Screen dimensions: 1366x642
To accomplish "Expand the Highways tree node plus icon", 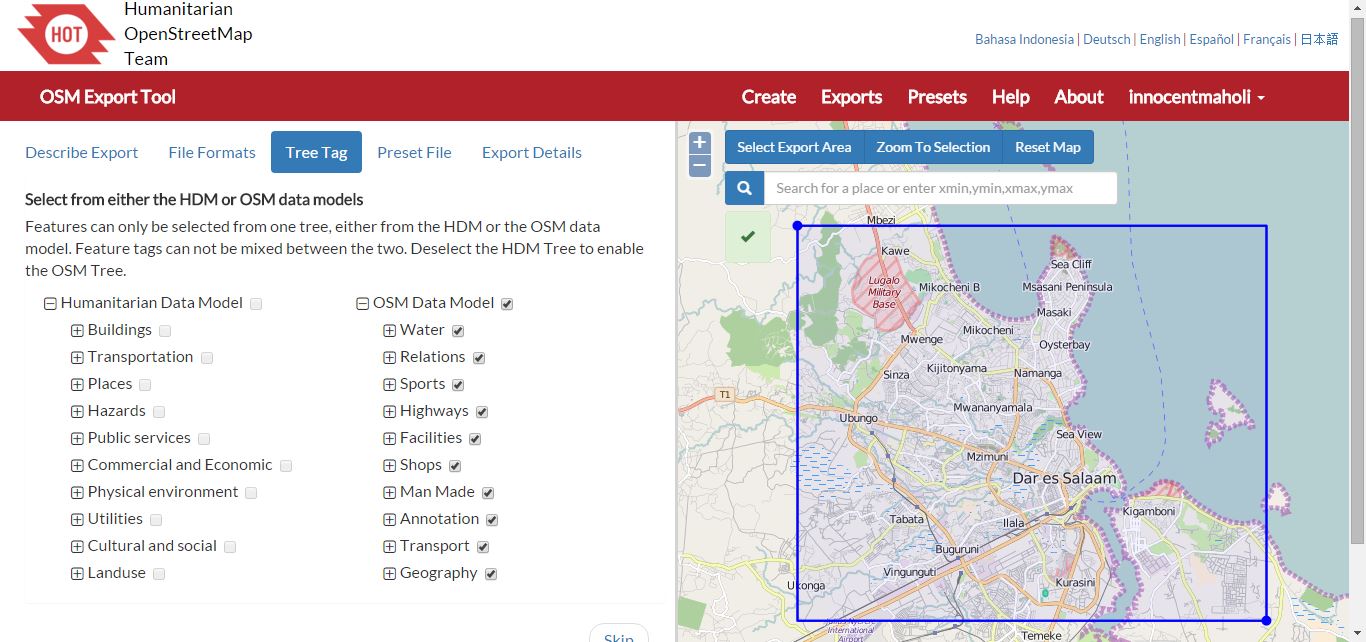I will 390,411.
